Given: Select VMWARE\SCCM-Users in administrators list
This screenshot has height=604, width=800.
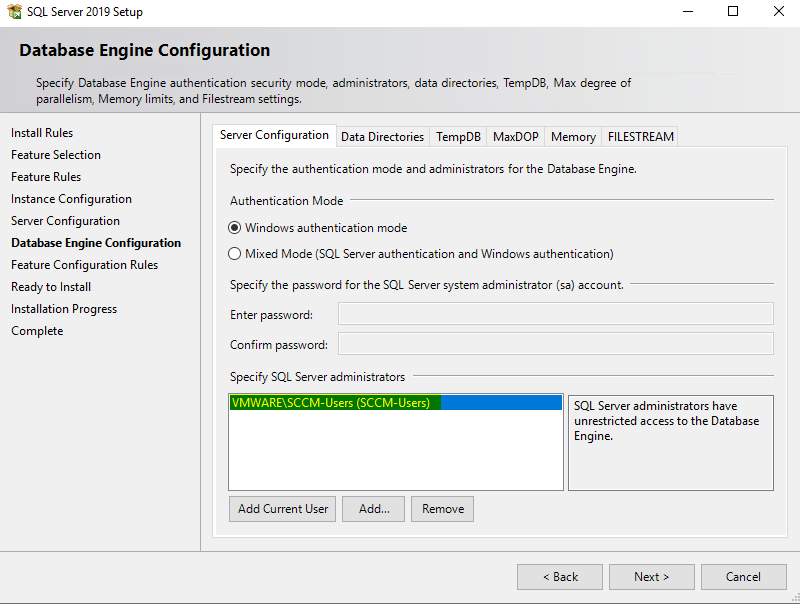Looking at the screenshot, I should (330, 403).
